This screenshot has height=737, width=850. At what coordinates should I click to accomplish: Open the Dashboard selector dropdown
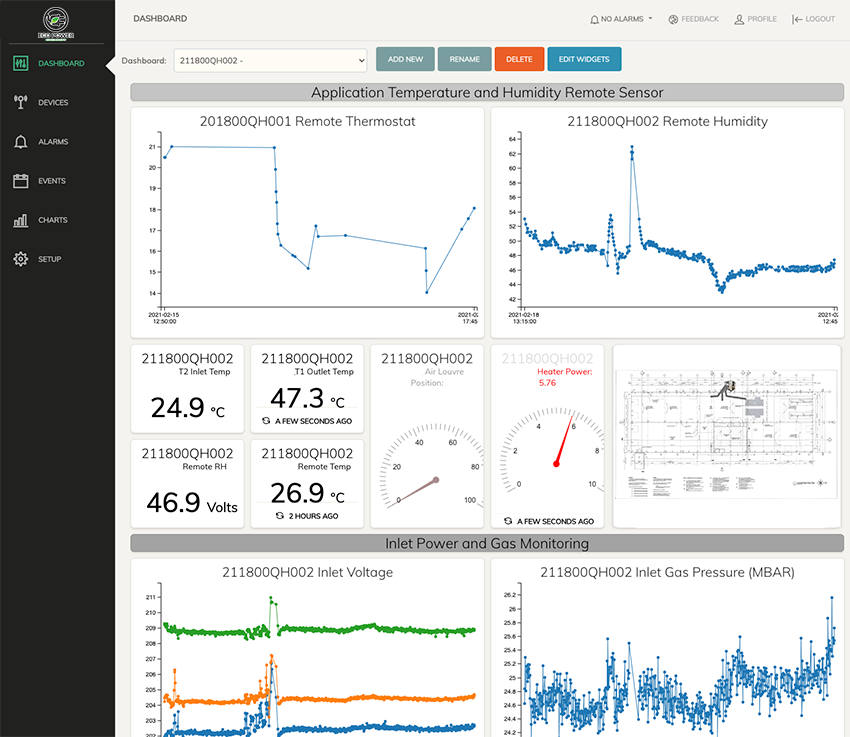pyautogui.click(x=271, y=61)
